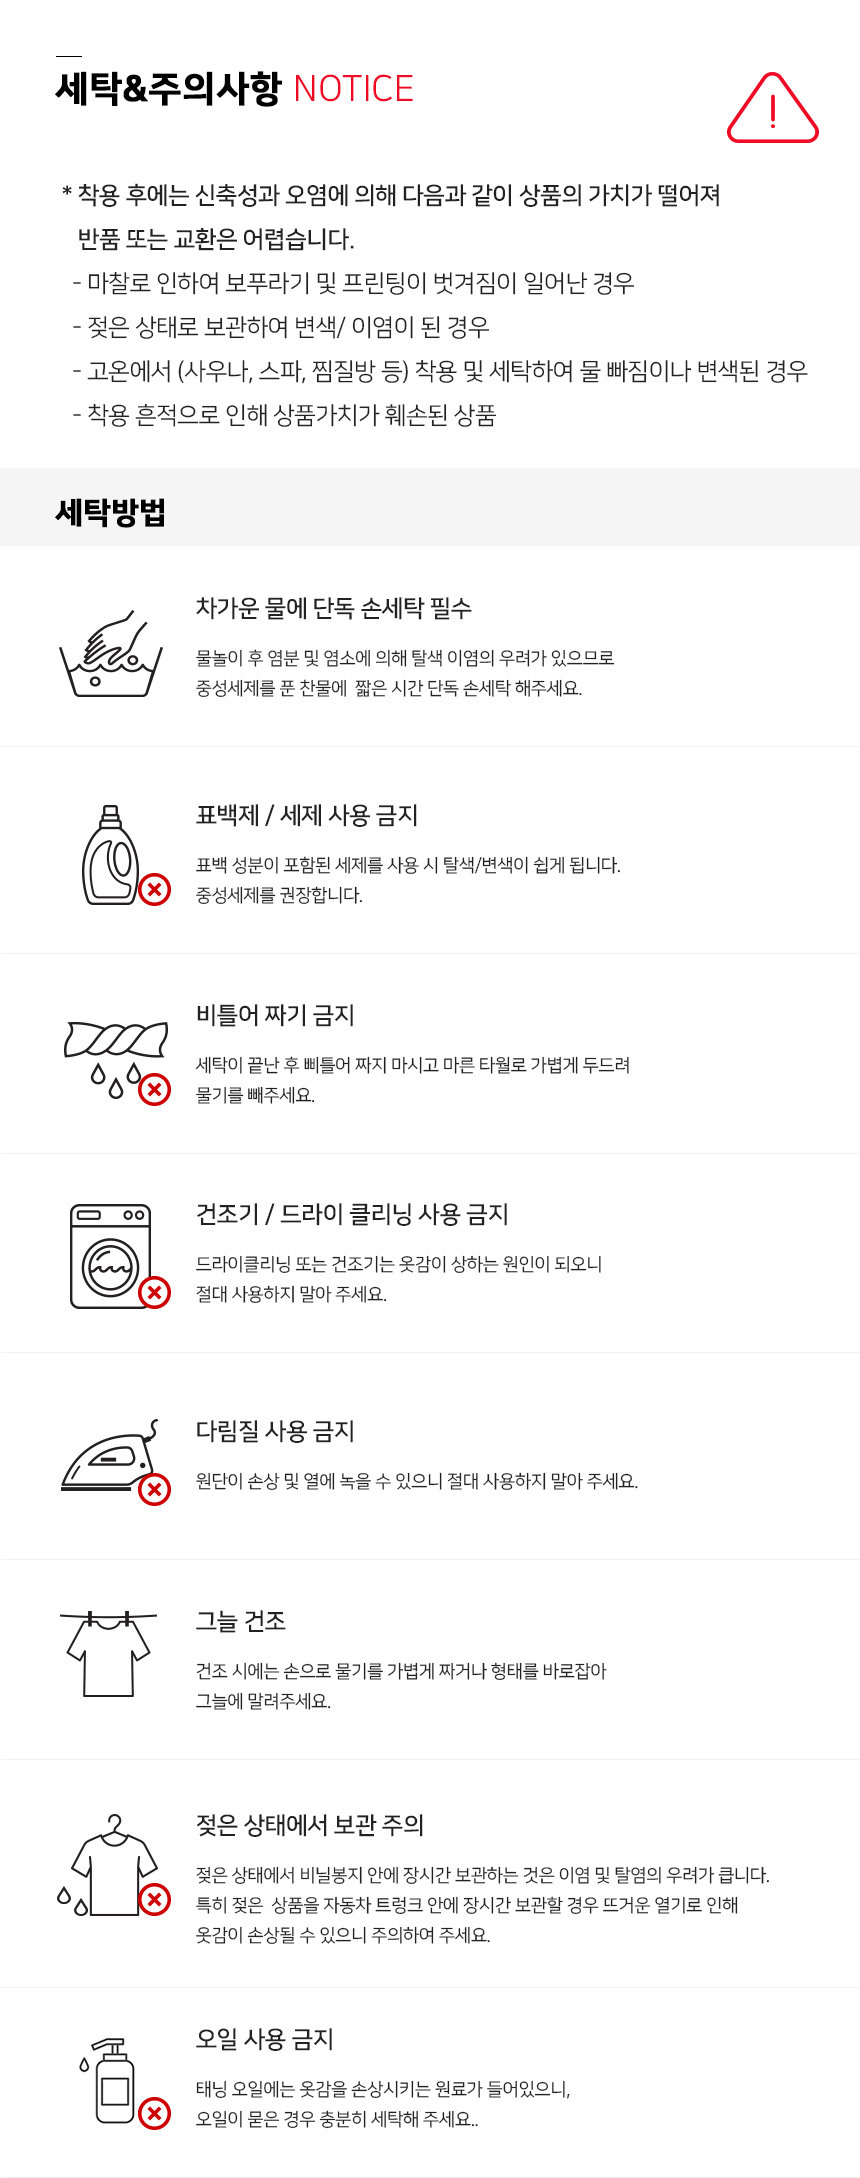Click the red warning triangle icon
Screen dimensions: 860x2178
click(x=772, y=108)
